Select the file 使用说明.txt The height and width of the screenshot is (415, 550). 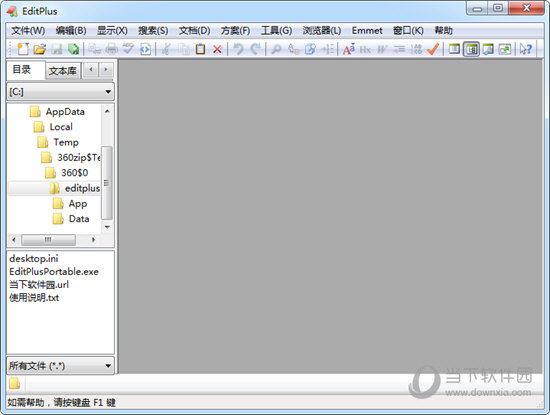34,297
